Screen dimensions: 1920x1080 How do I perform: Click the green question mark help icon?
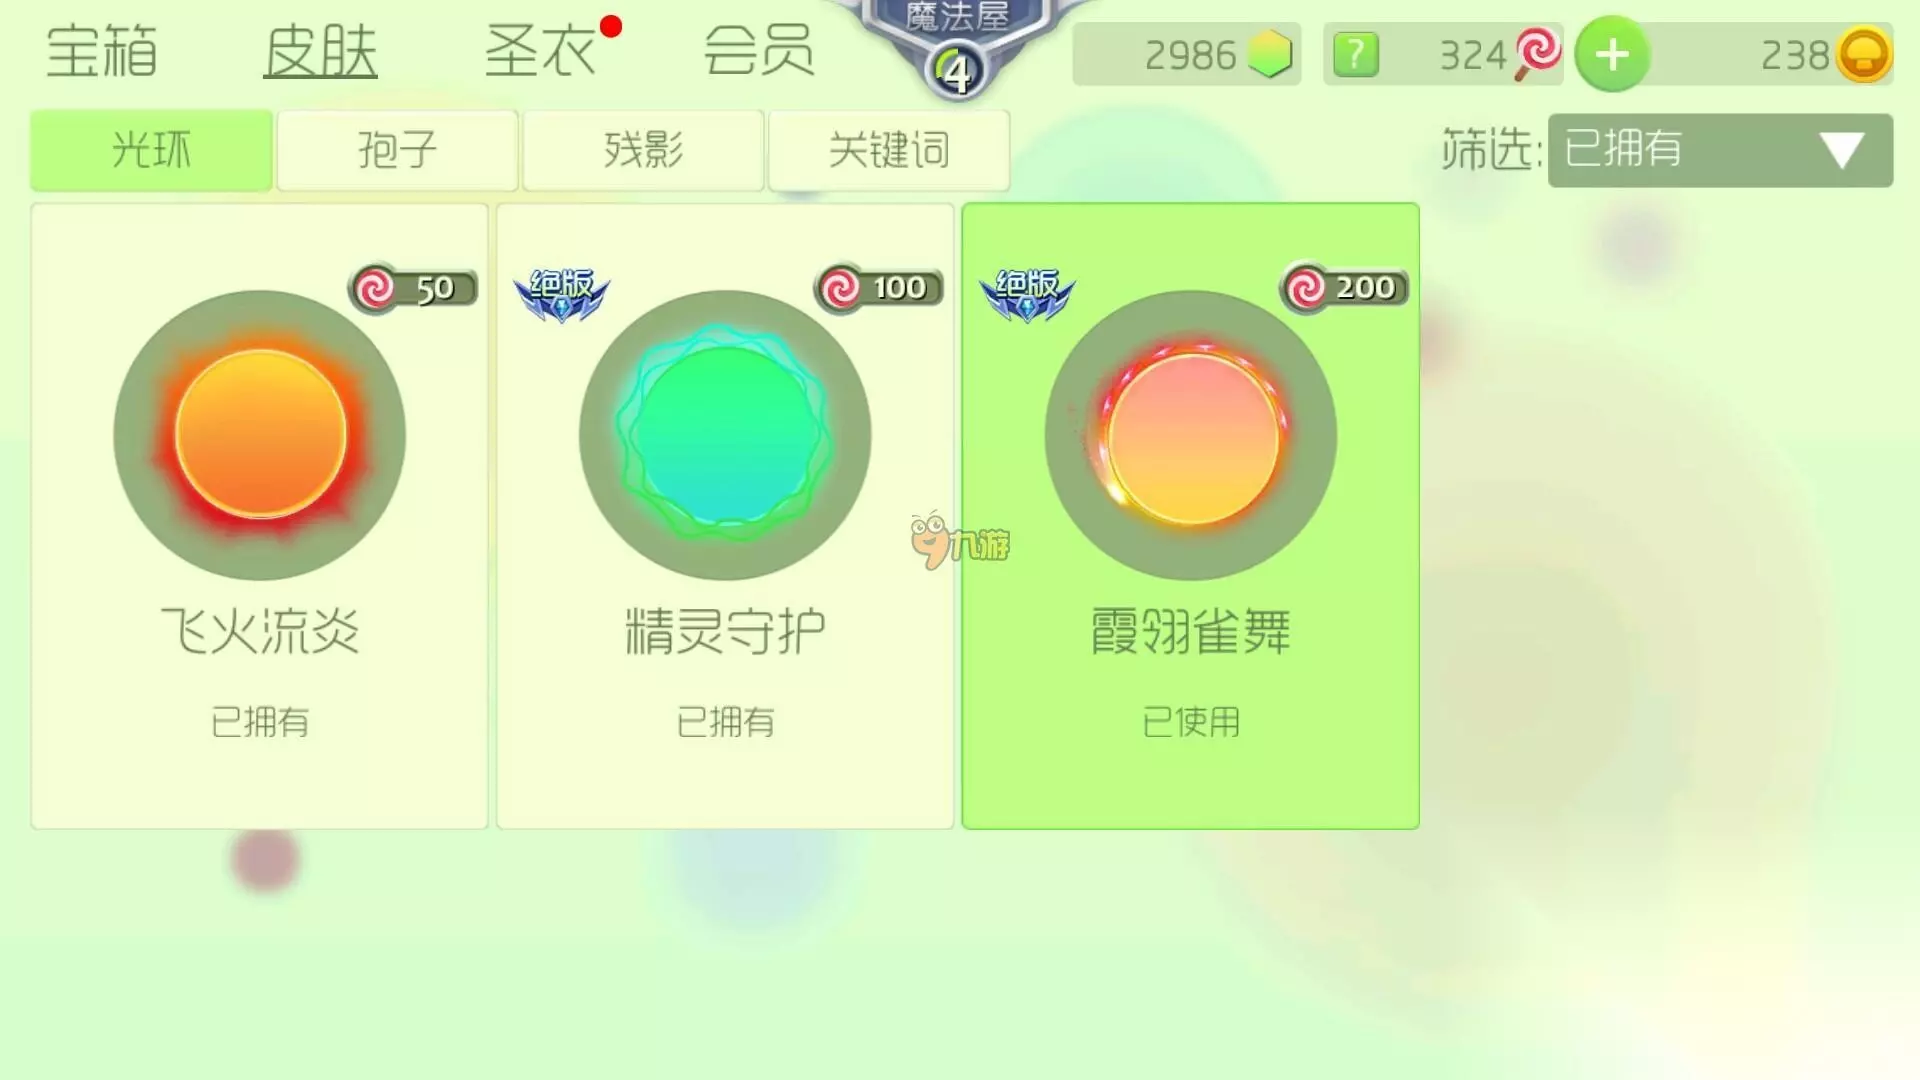pos(1356,54)
